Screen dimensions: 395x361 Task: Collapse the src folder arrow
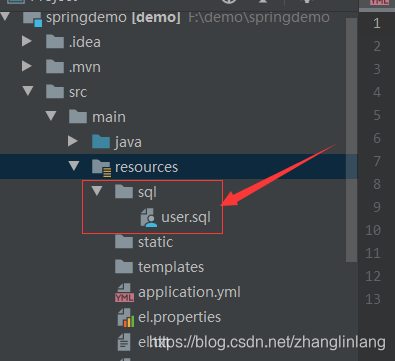28,91
